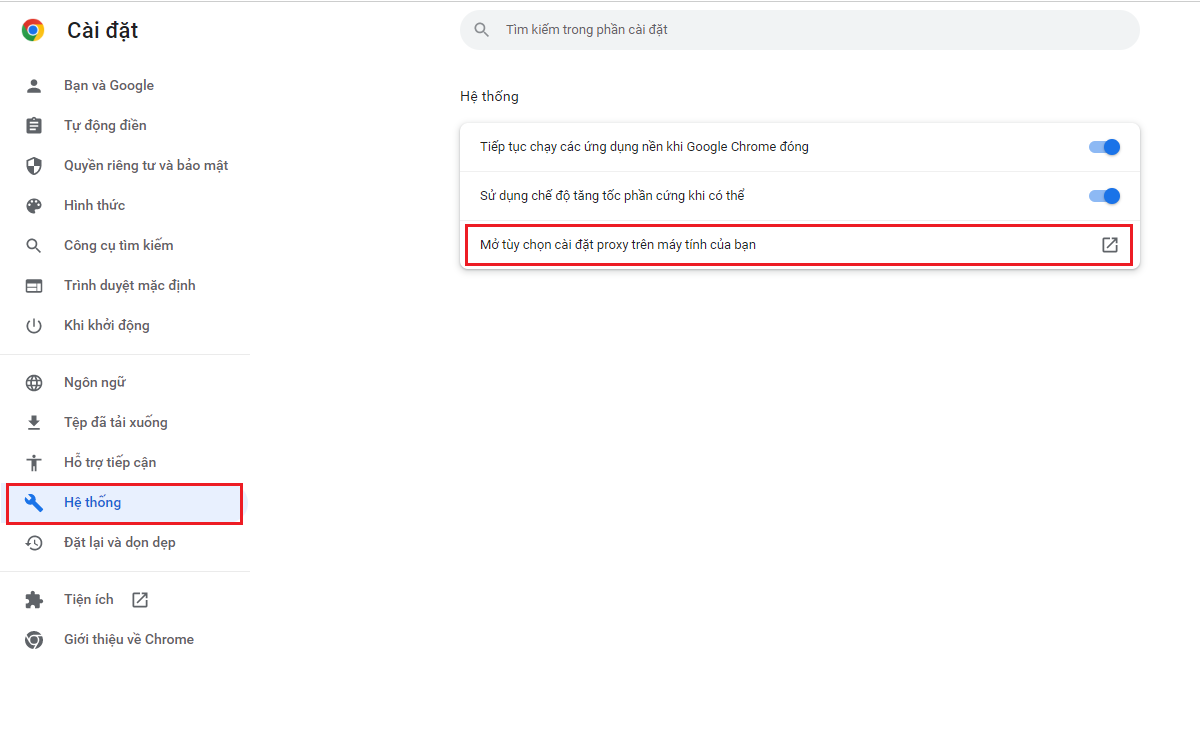Open Đặt lại và dọn dẹp page
The width and height of the screenshot is (1200, 749).
[119, 543]
